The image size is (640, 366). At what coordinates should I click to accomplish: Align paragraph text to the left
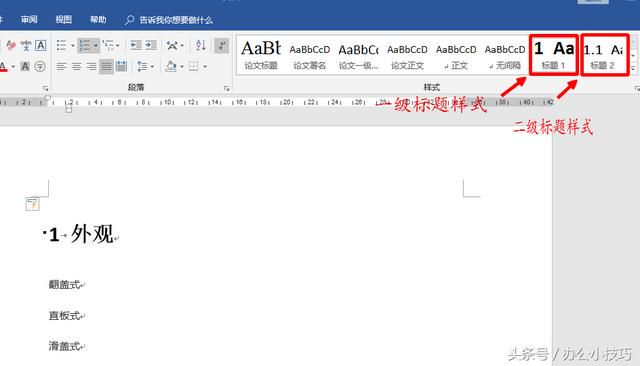pos(61,66)
